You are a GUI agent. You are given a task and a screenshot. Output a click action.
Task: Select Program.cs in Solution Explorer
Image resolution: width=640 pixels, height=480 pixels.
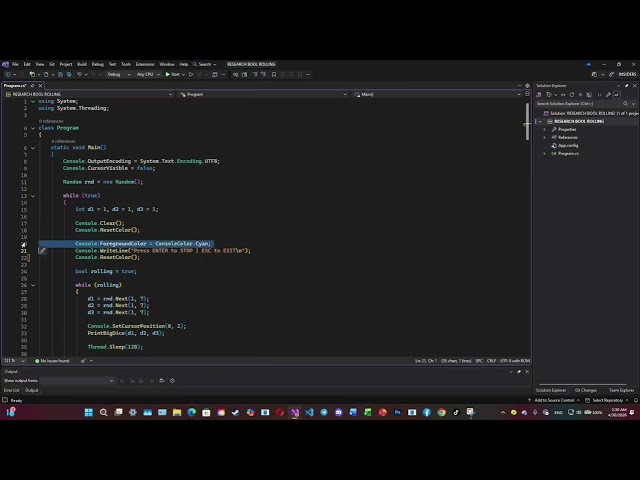(x=568, y=153)
